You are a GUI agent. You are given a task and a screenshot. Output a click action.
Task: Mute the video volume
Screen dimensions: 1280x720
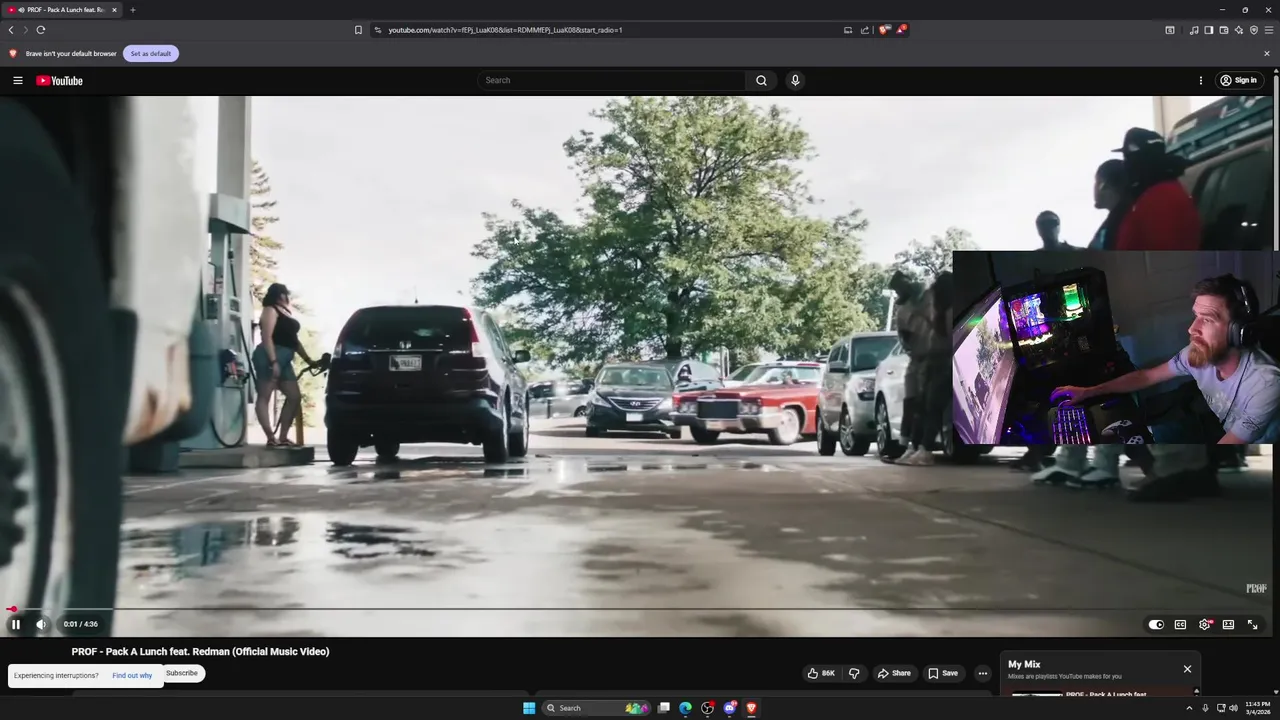click(41, 624)
